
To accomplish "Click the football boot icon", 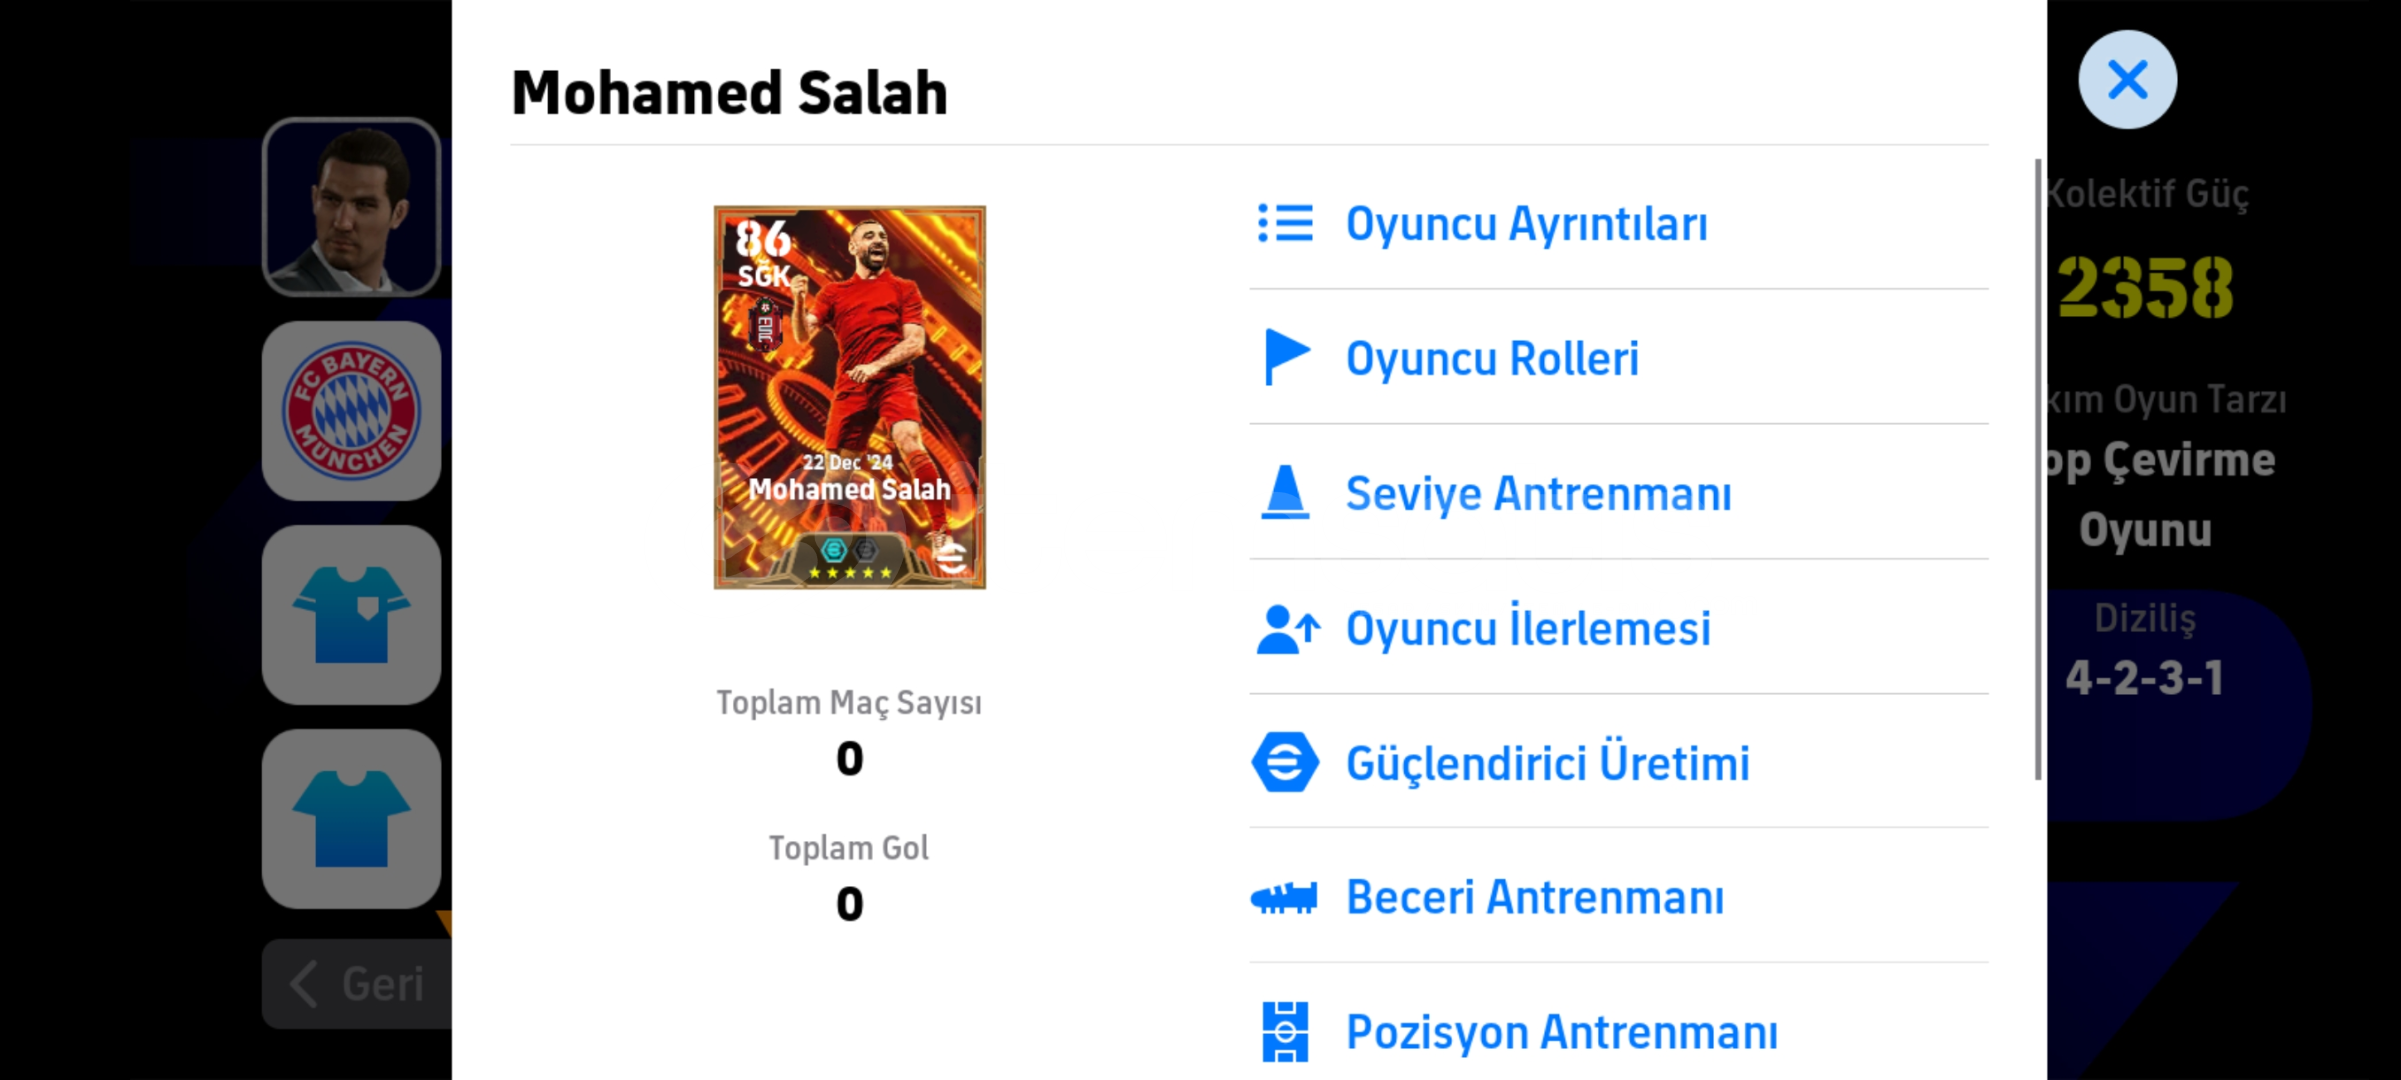I will point(1284,897).
